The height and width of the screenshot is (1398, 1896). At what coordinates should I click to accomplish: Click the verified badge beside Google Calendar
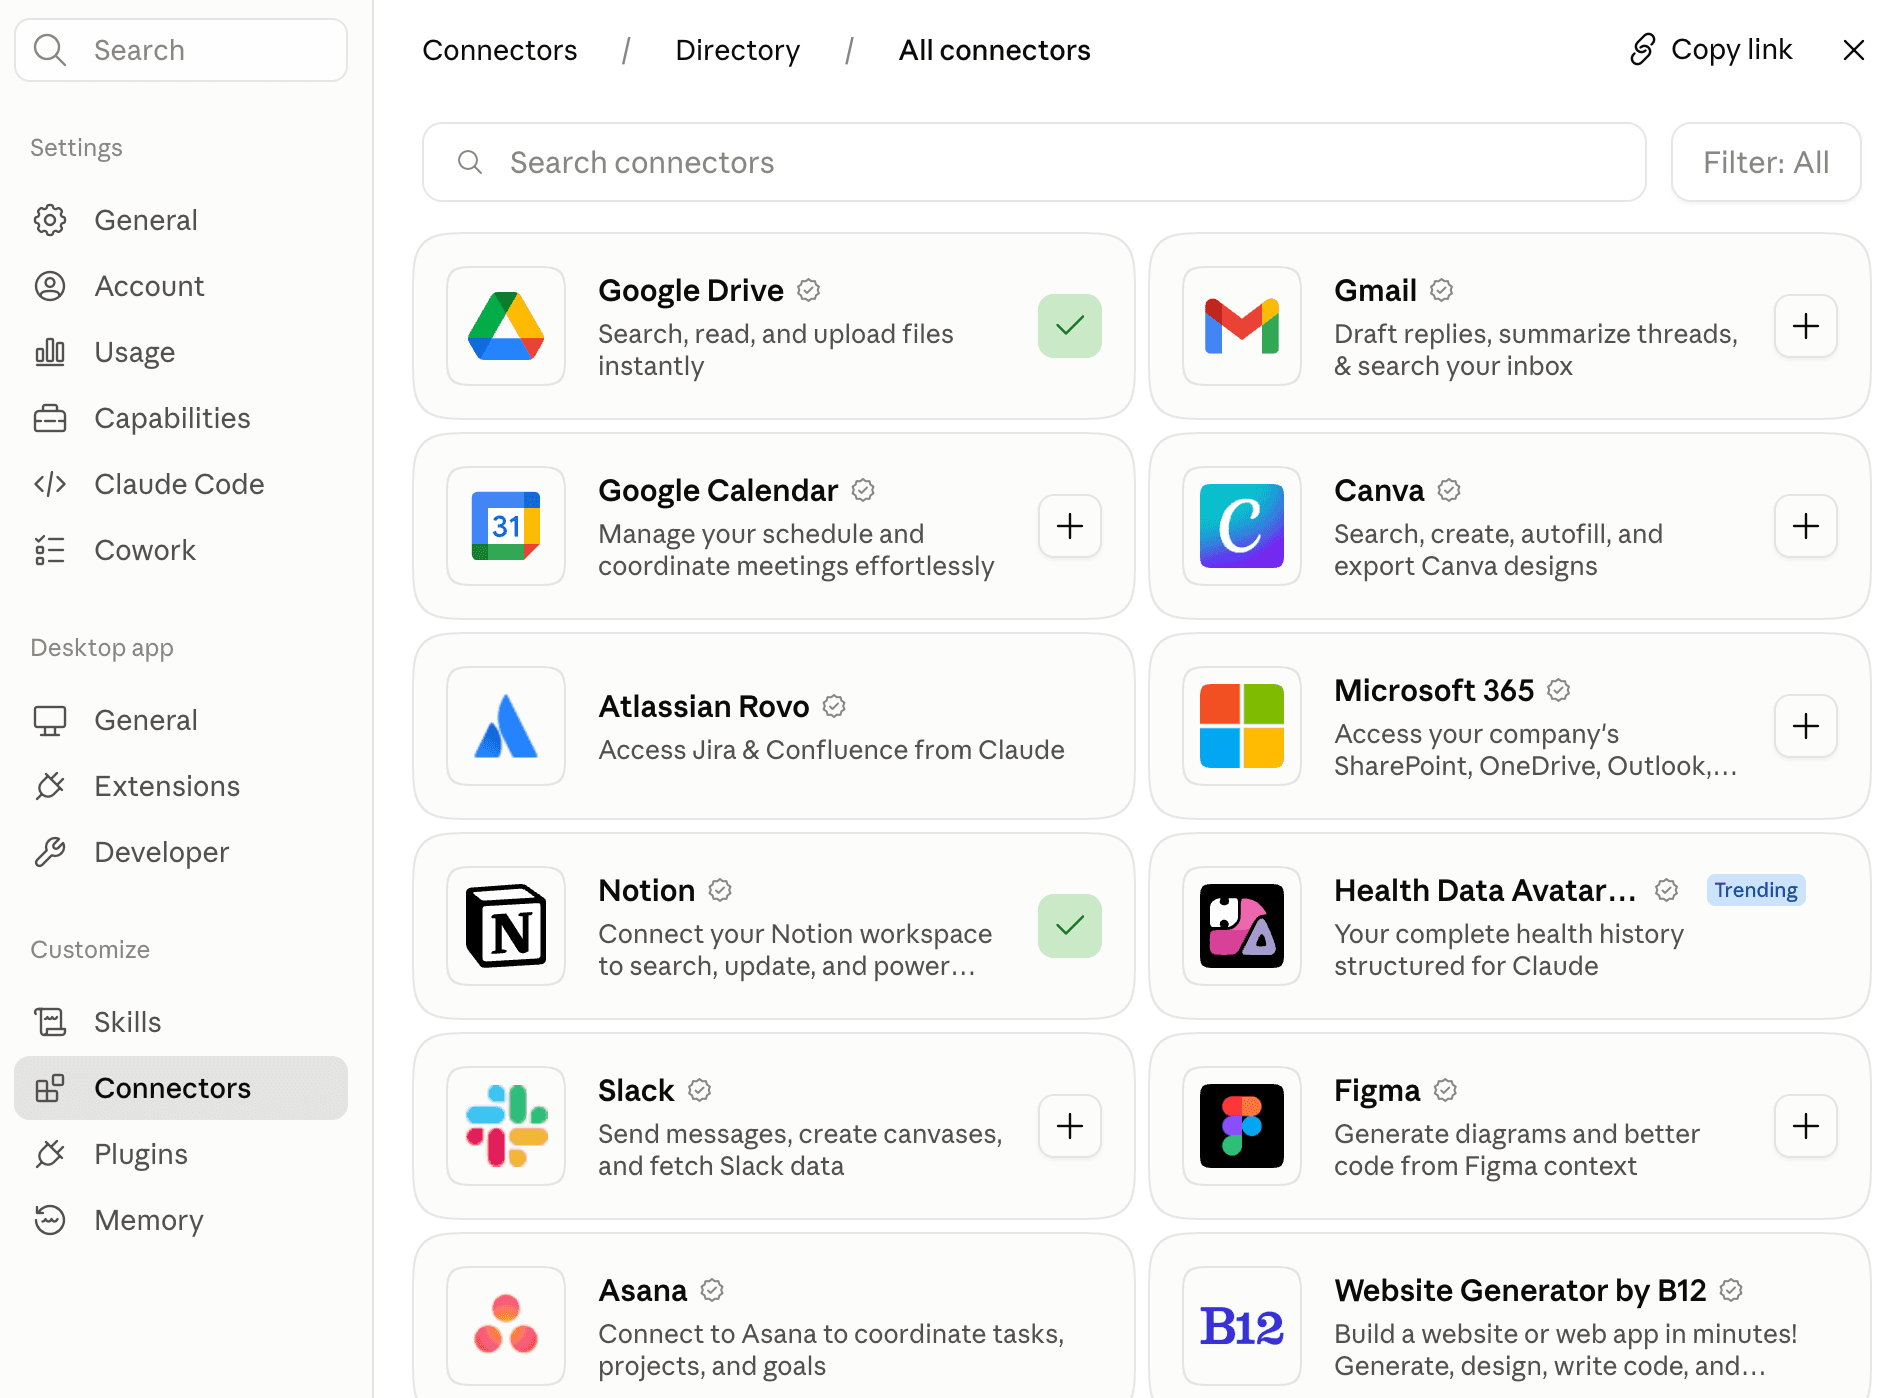click(863, 490)
